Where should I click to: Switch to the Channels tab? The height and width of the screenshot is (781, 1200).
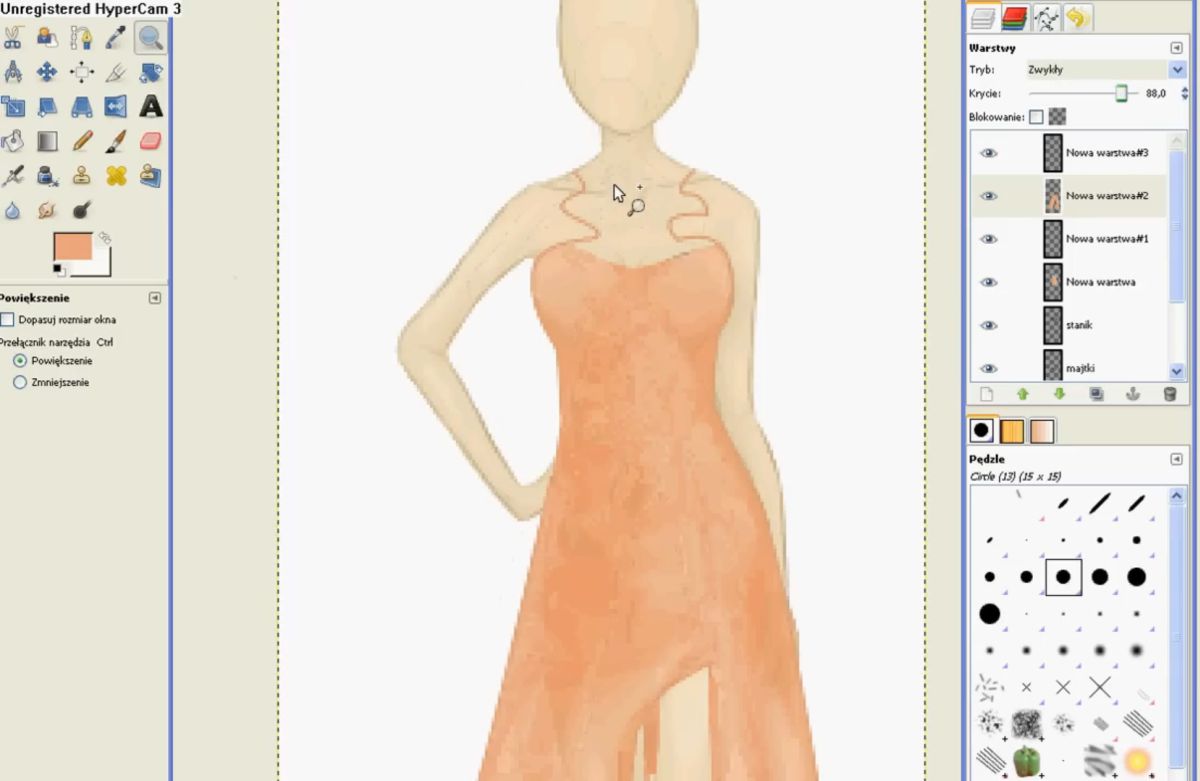click(1015, 17)
